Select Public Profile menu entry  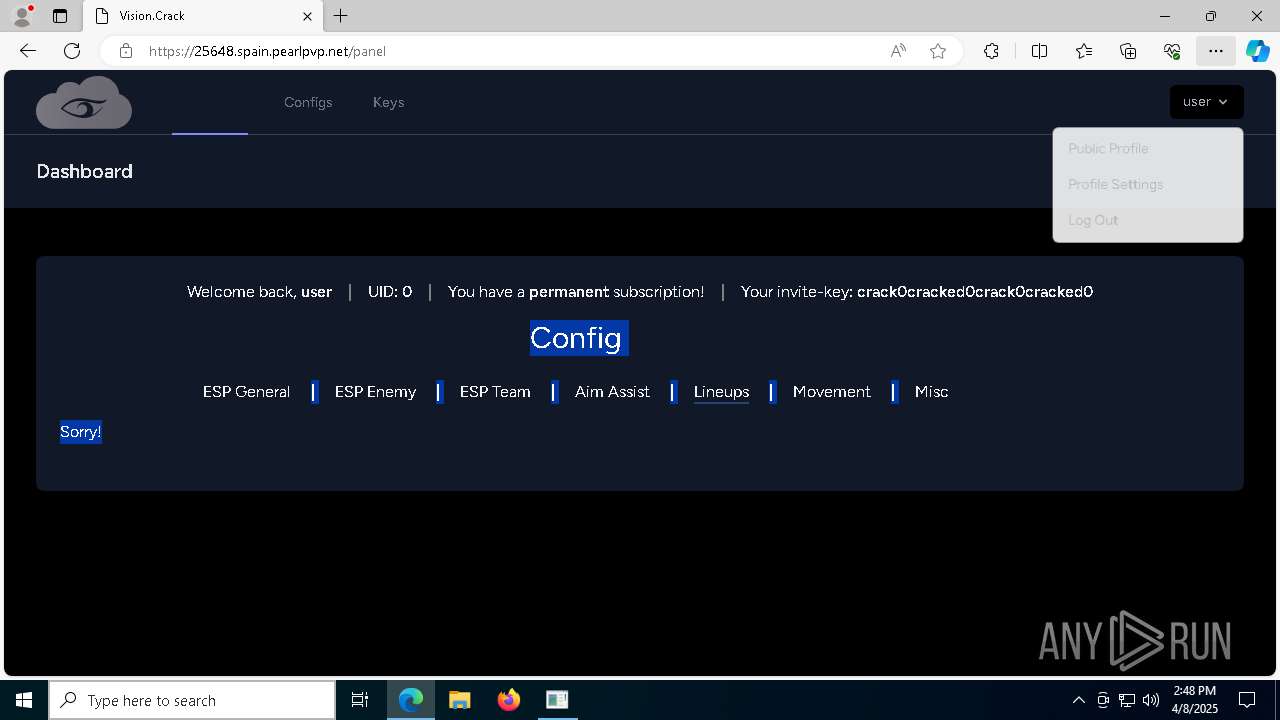click(x=1147, y=148)
